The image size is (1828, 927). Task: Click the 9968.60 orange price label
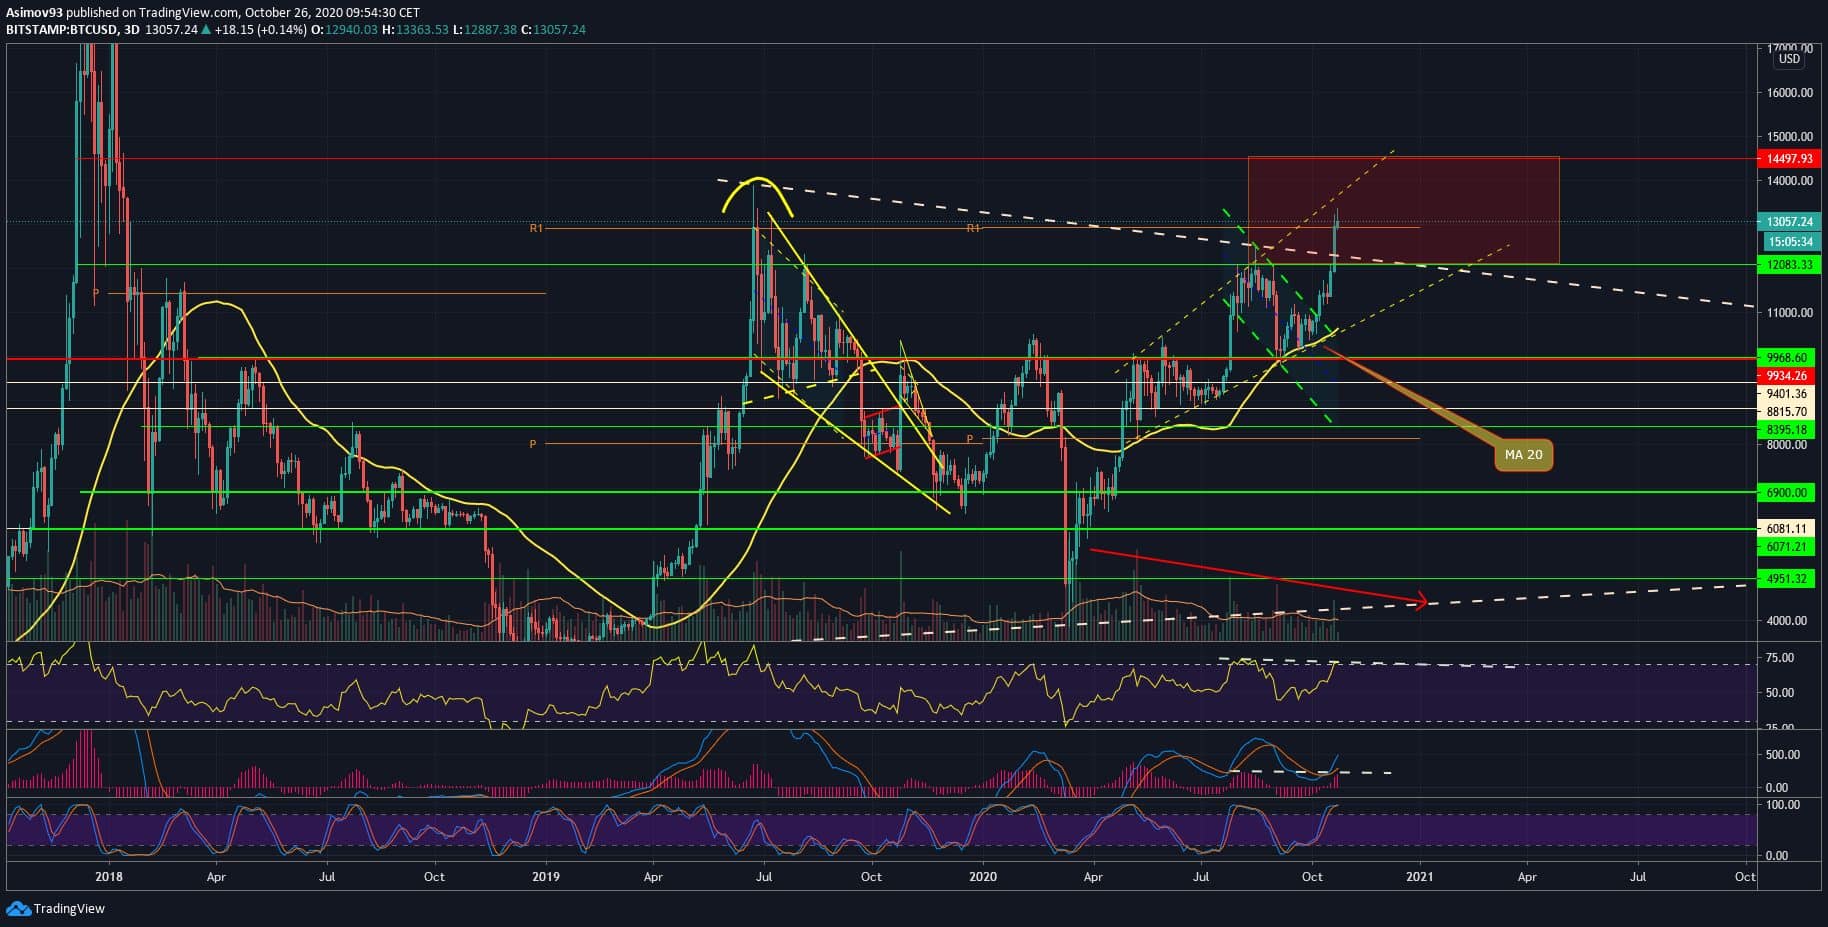(x=1789, y=357)
